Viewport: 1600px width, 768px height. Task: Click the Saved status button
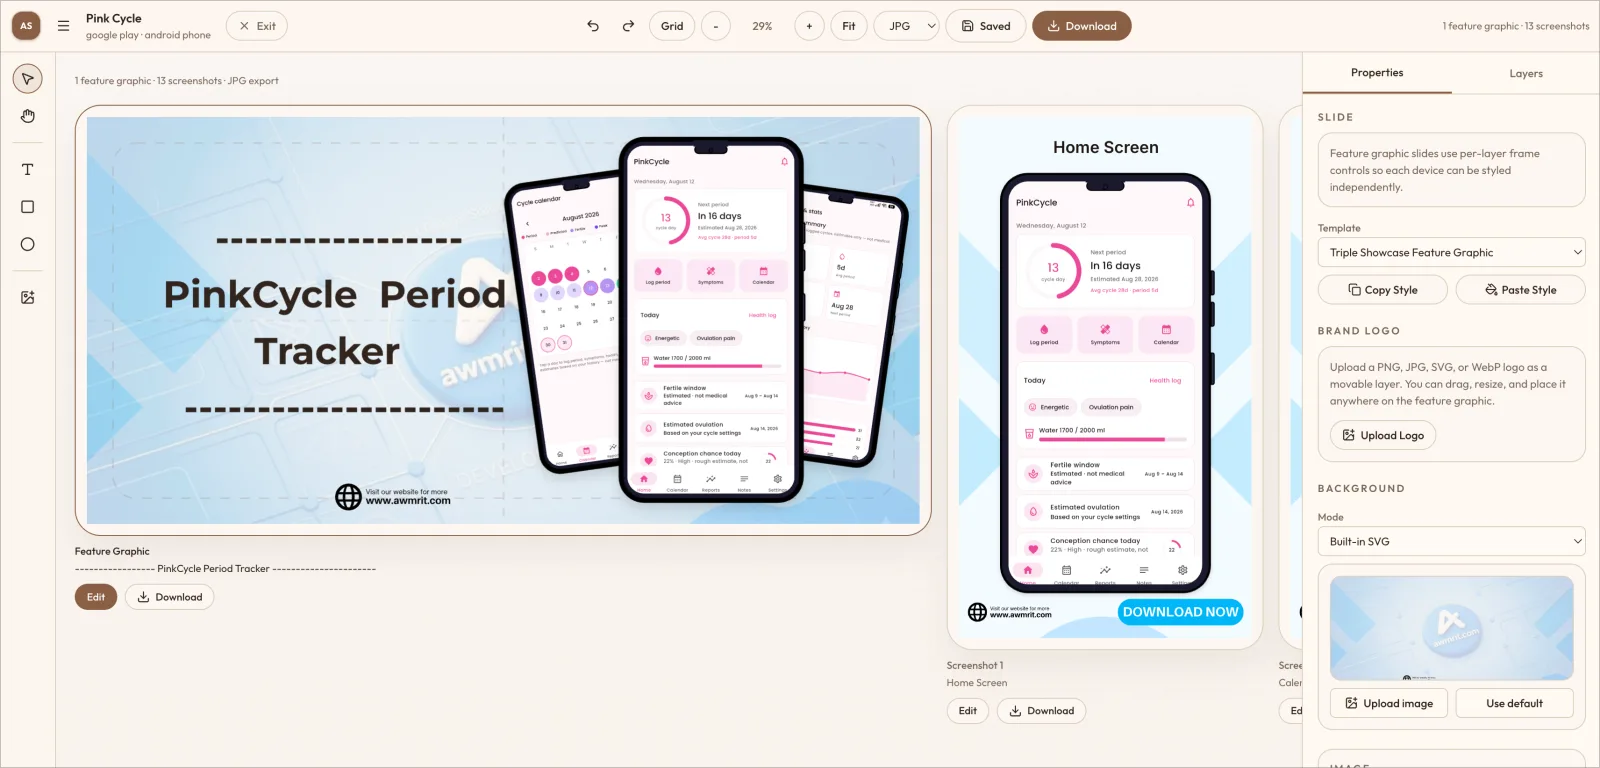coord(986,26)
